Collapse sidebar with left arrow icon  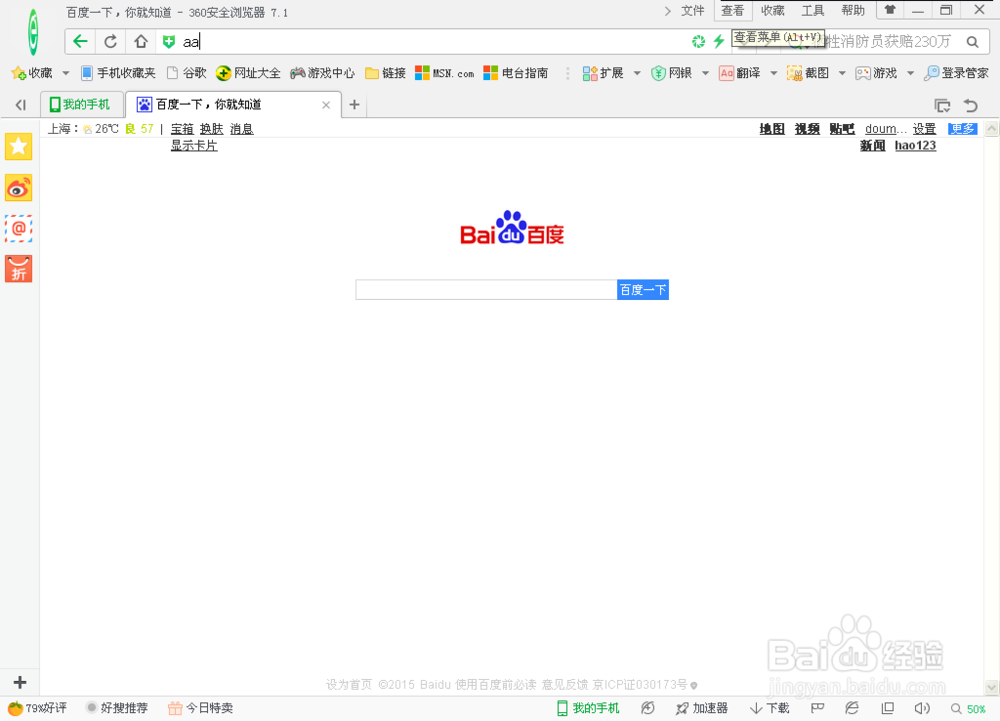(20, 105)
